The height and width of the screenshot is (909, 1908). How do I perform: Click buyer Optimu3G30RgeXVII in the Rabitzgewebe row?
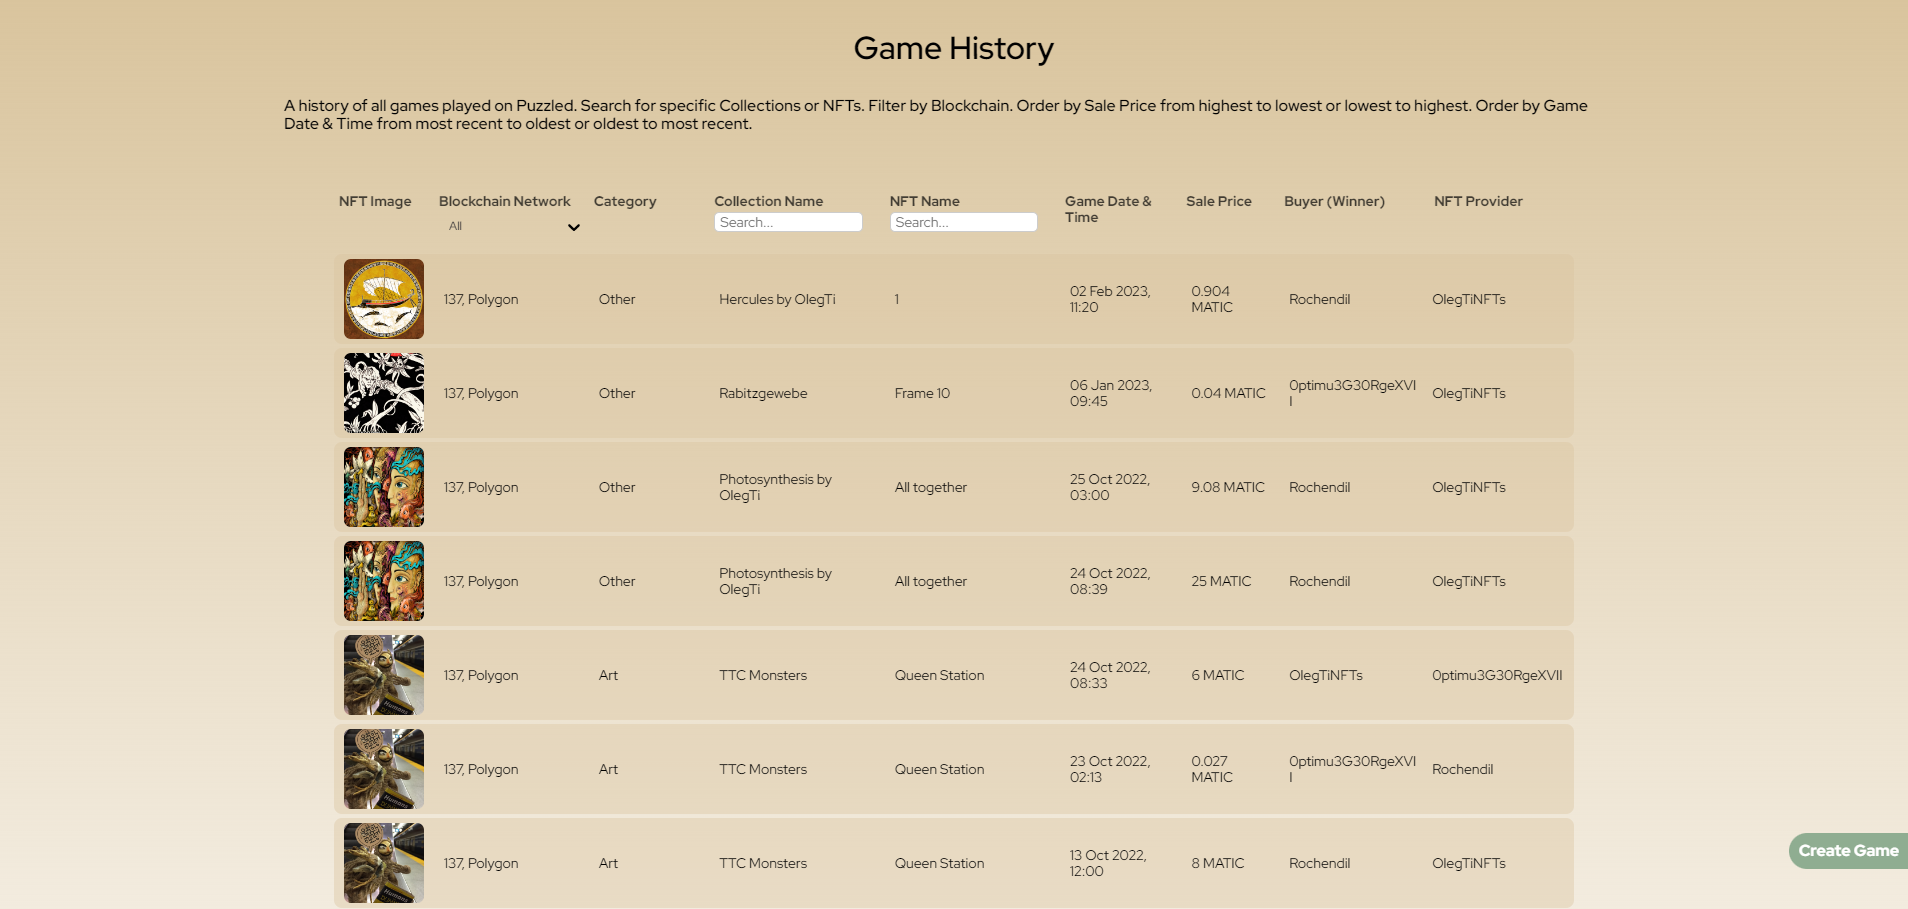1352,393
